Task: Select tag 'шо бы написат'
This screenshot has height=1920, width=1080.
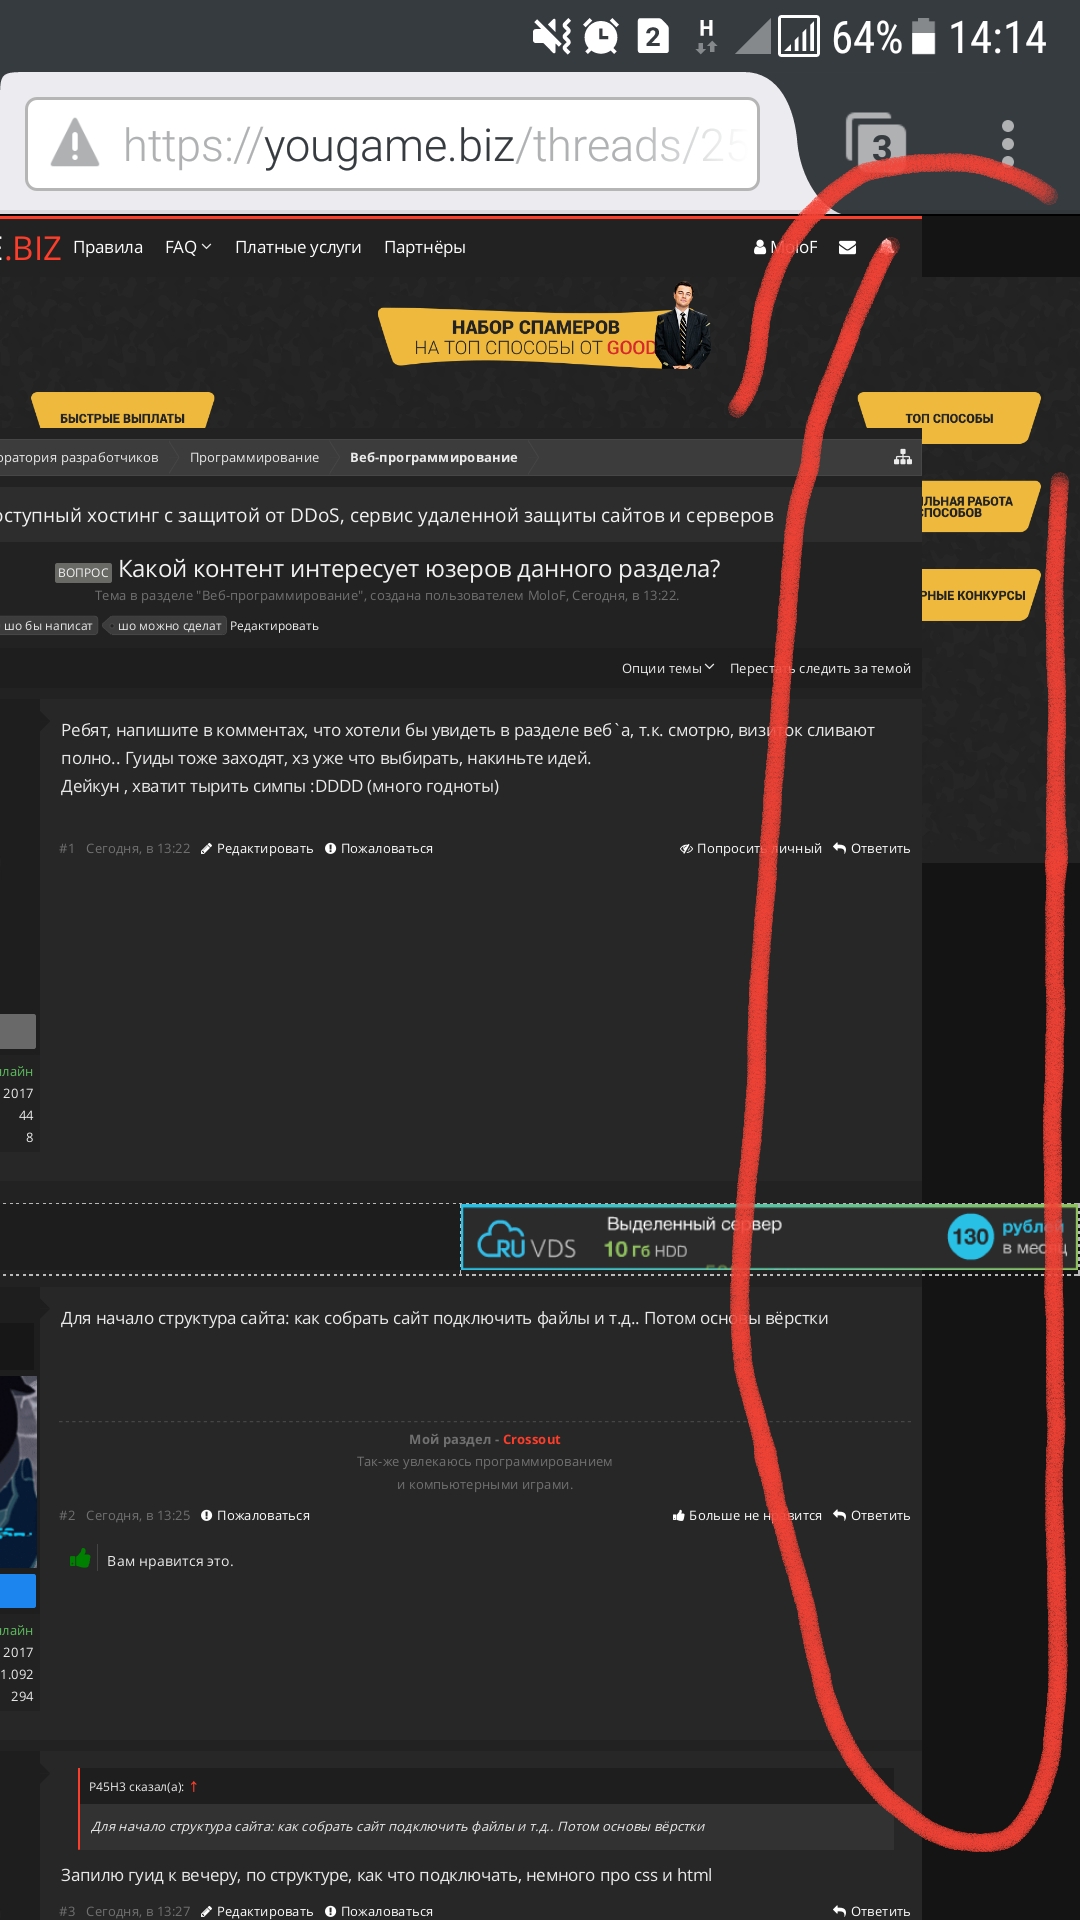Action: pos(49,626)
